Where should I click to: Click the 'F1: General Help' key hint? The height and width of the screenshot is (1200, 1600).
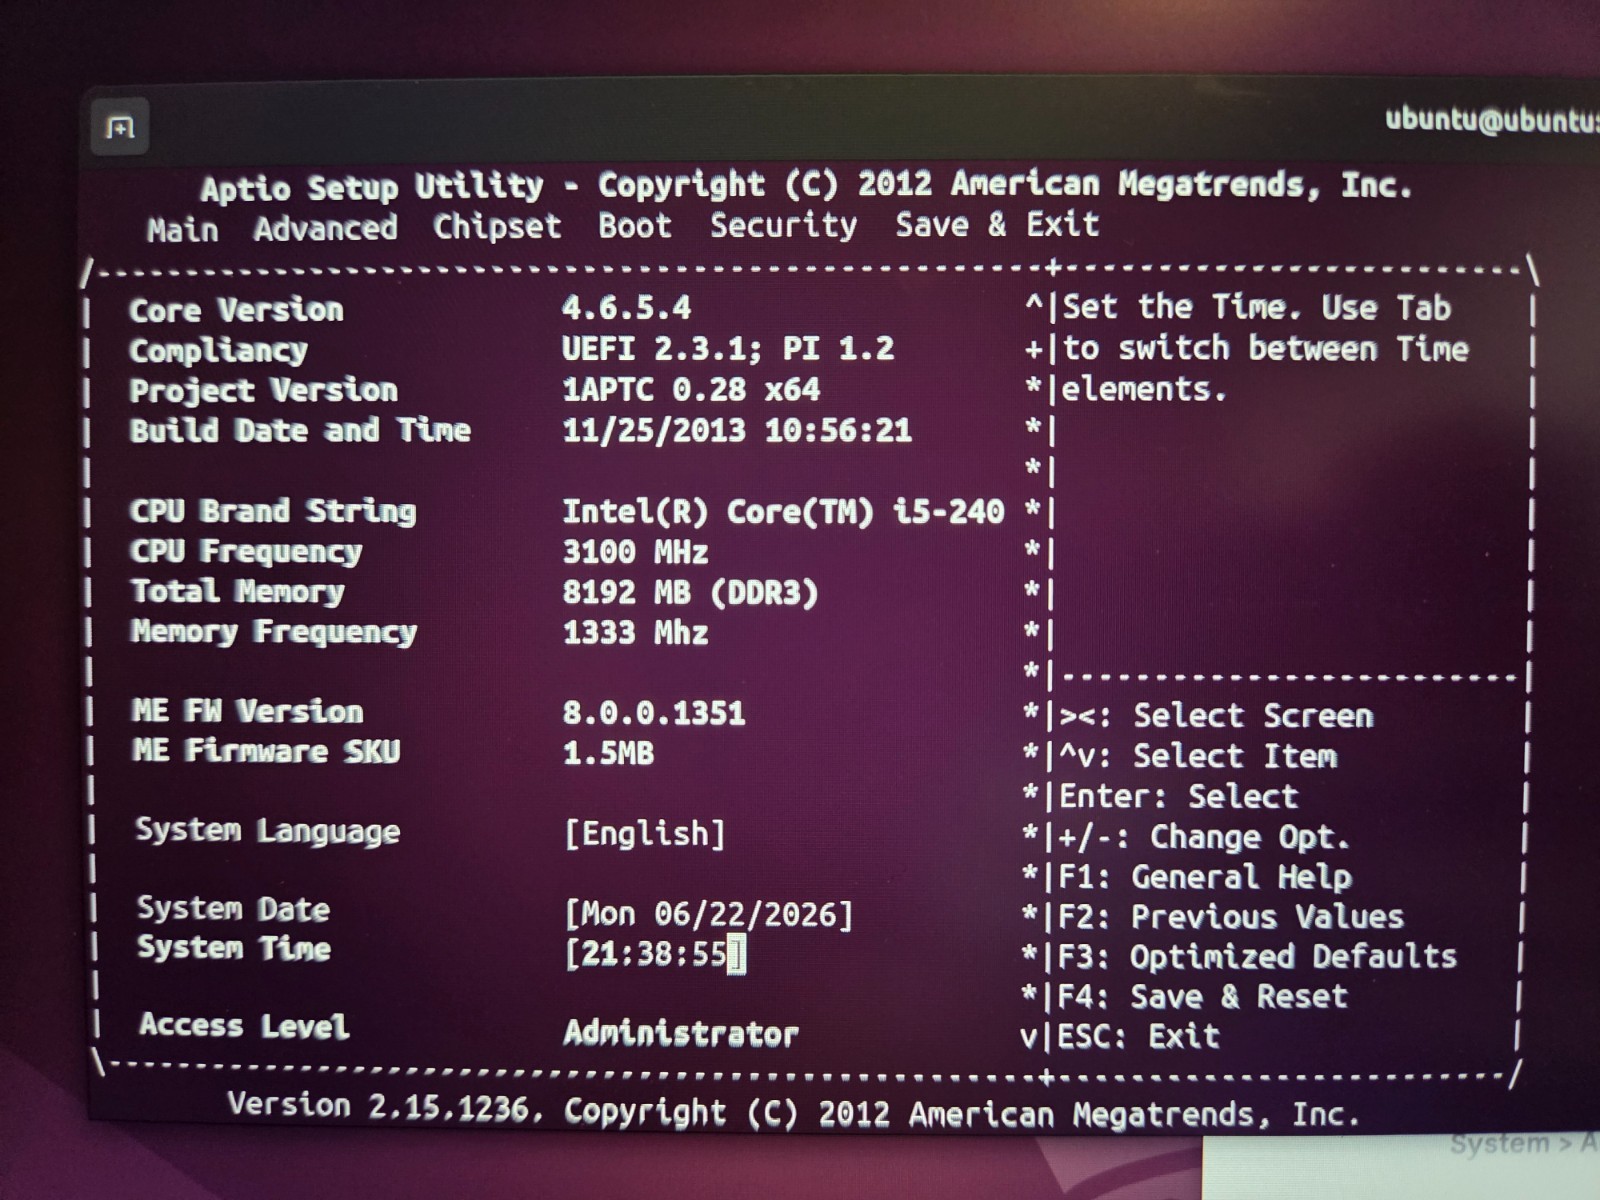point(1205,877)
